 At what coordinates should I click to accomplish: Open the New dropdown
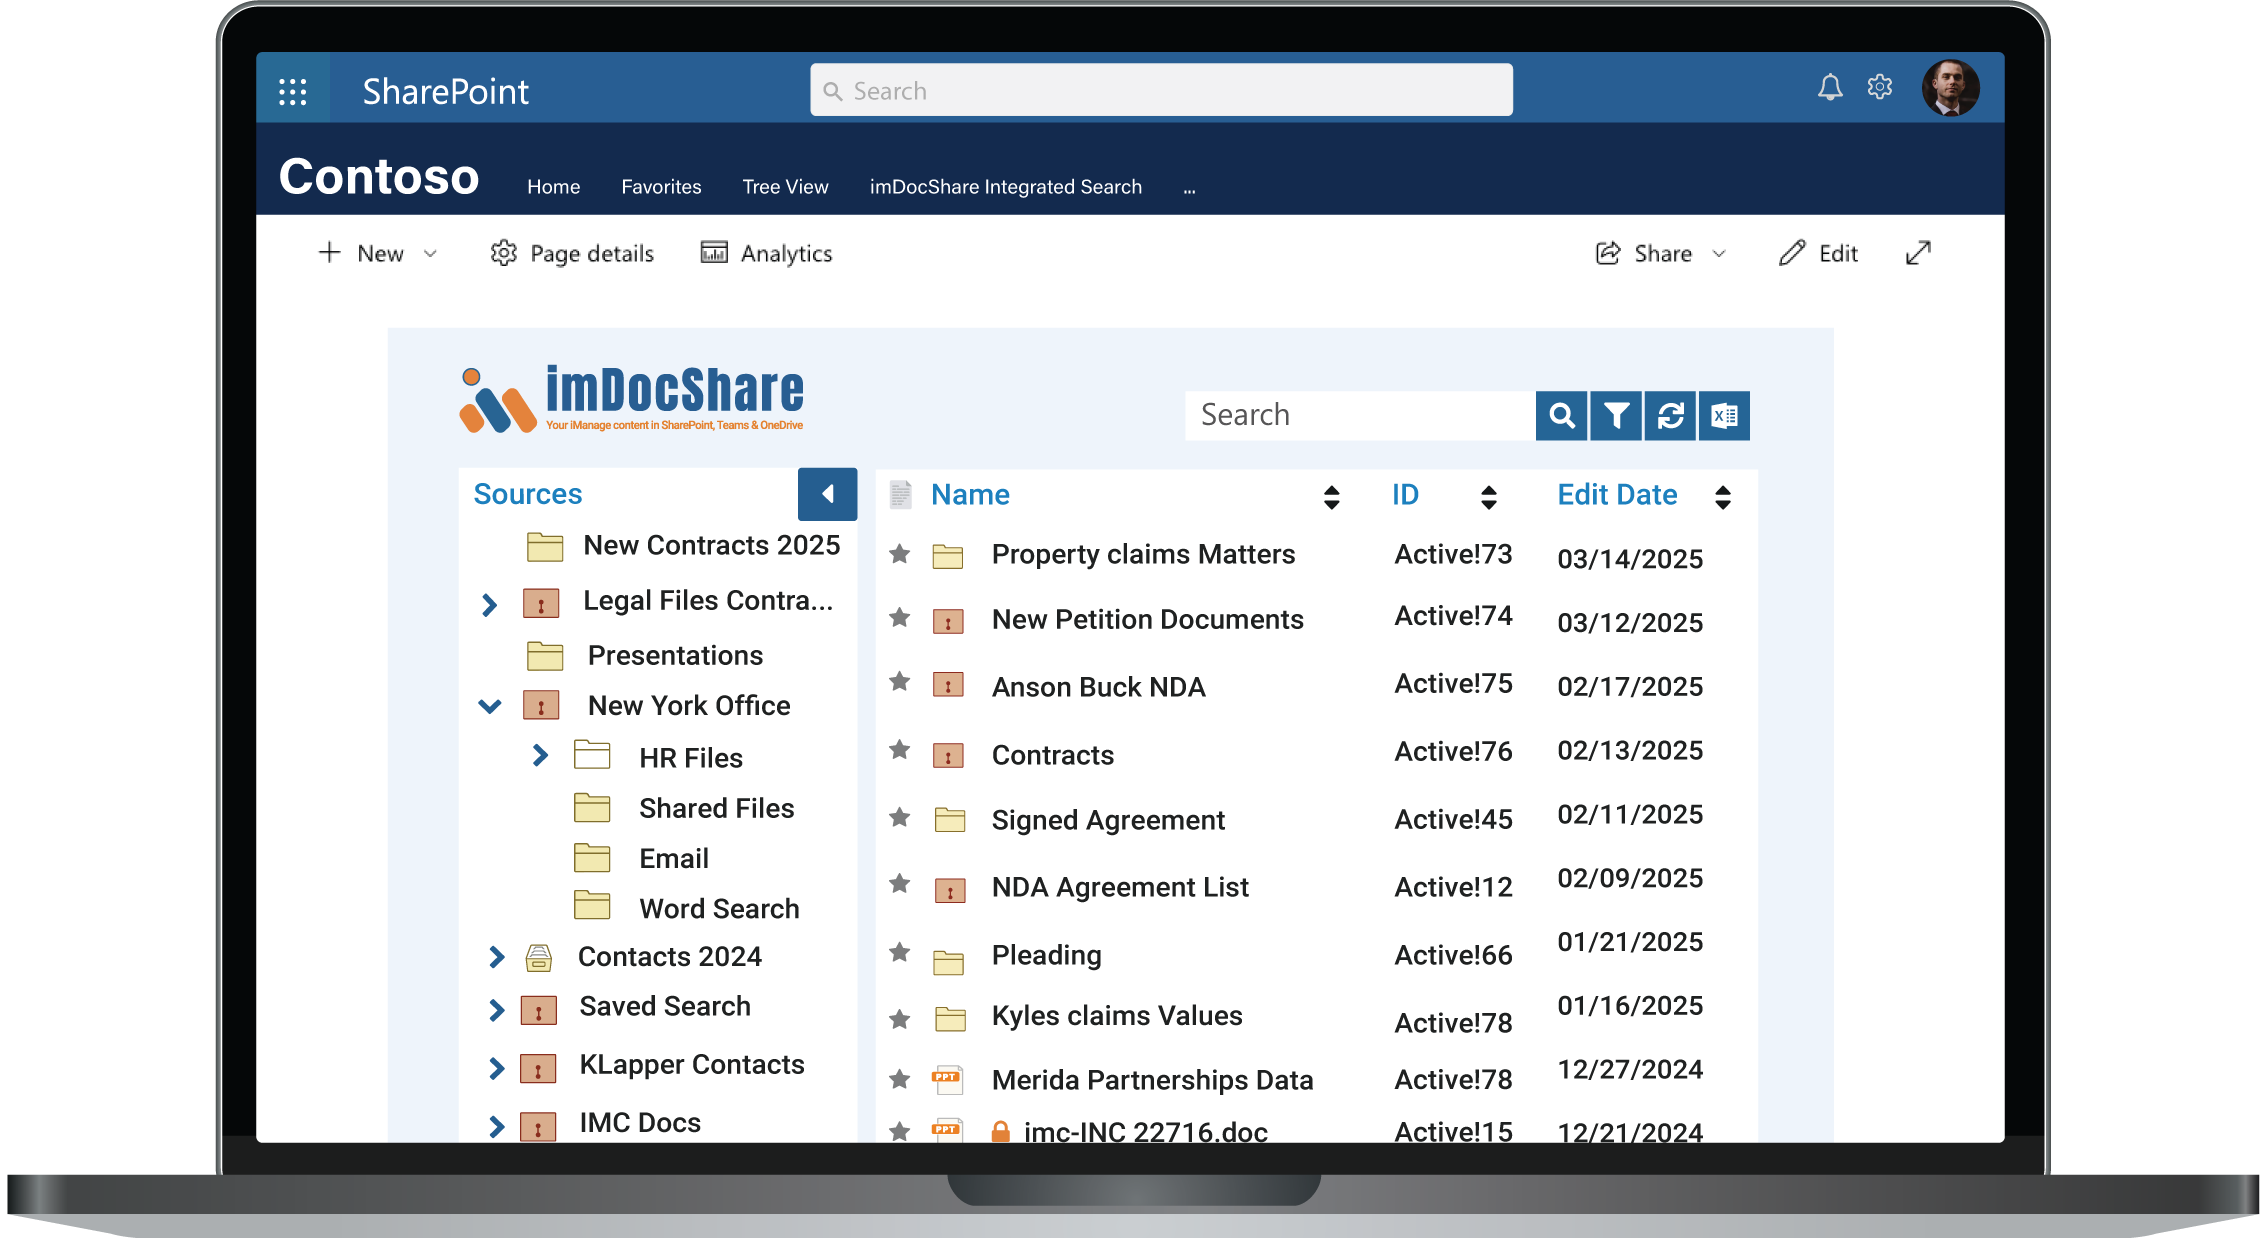pyautogui.click(x=378, y=254)
